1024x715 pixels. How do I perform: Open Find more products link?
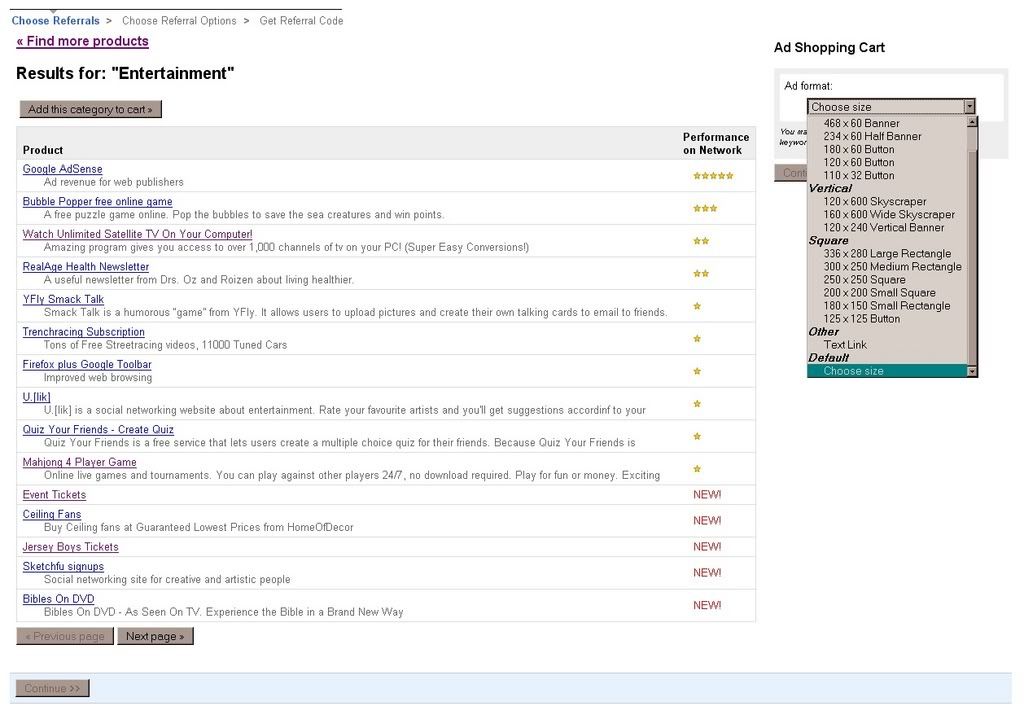tap(82, 41)
